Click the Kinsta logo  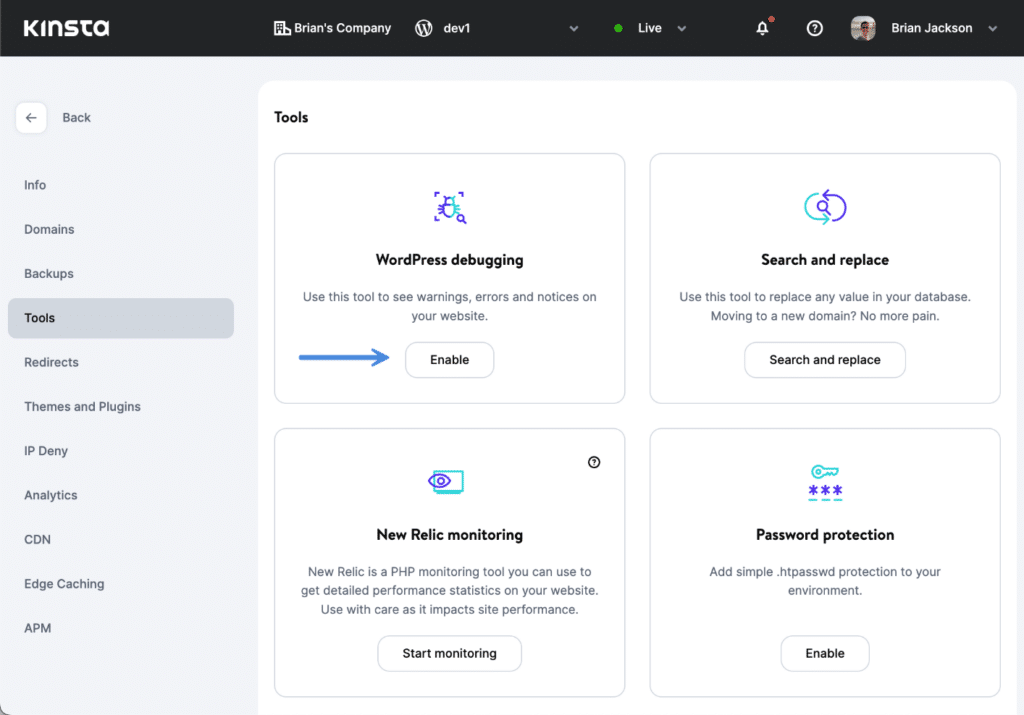click(x=67, y=28)
